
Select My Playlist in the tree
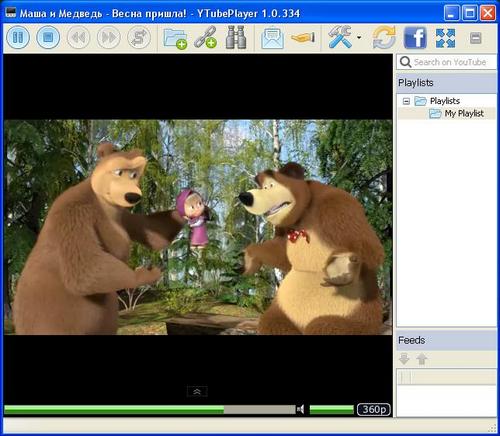pos(464,113)
